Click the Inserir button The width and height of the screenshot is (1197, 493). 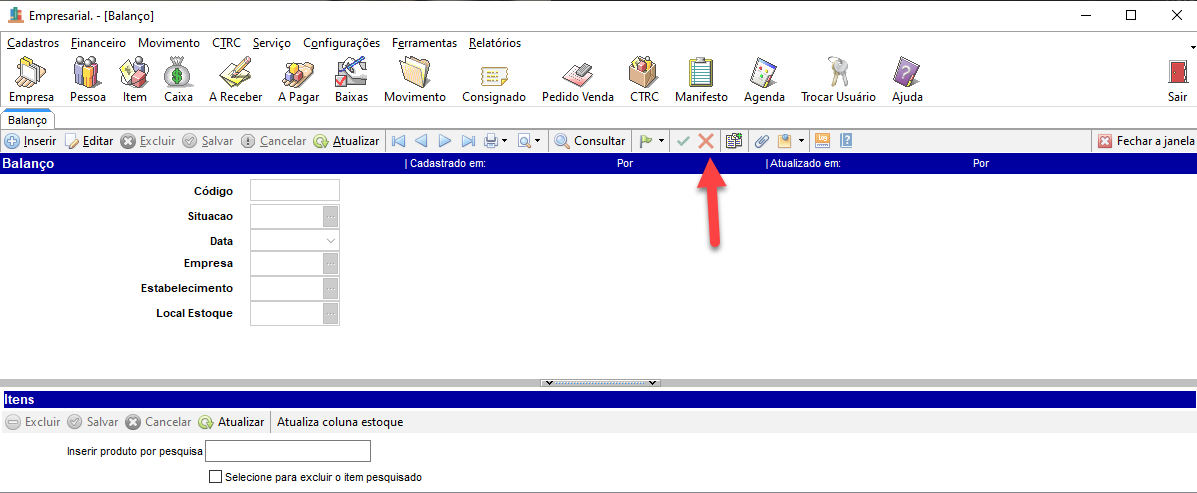[x=31, y=141]
